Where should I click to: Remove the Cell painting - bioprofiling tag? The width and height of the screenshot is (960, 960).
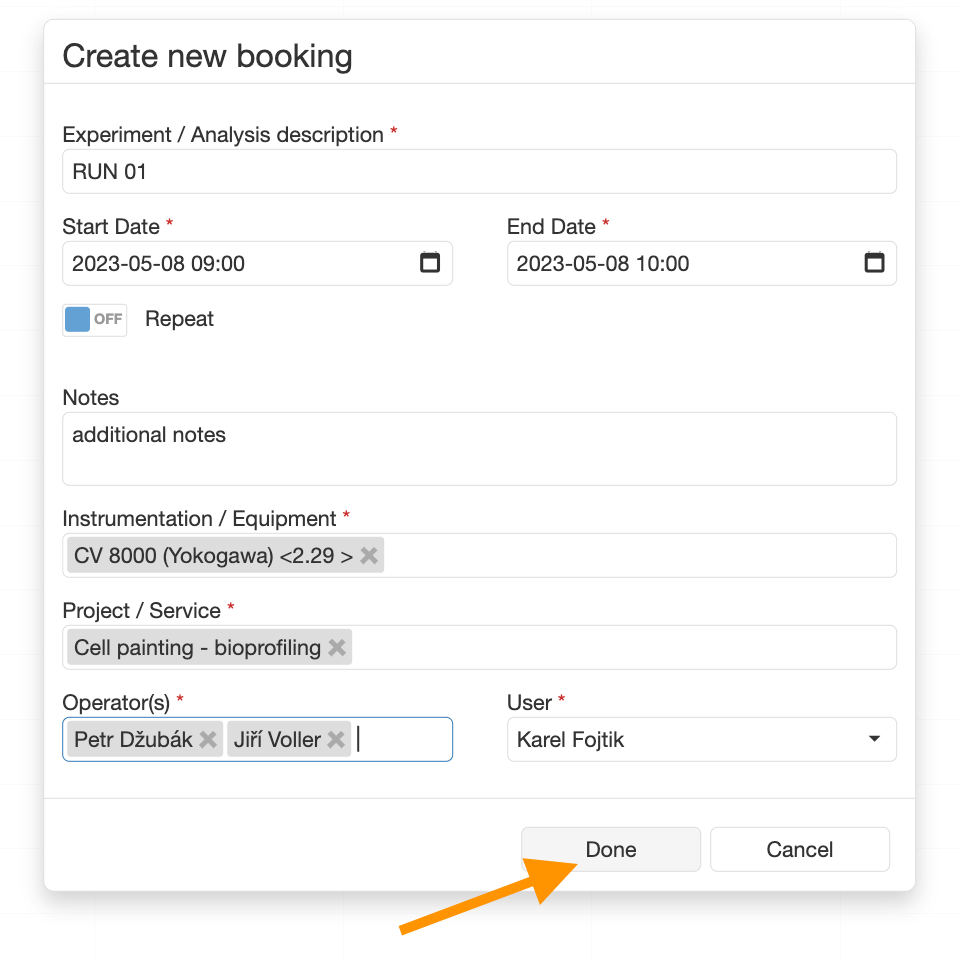click(x=337, y=647)
